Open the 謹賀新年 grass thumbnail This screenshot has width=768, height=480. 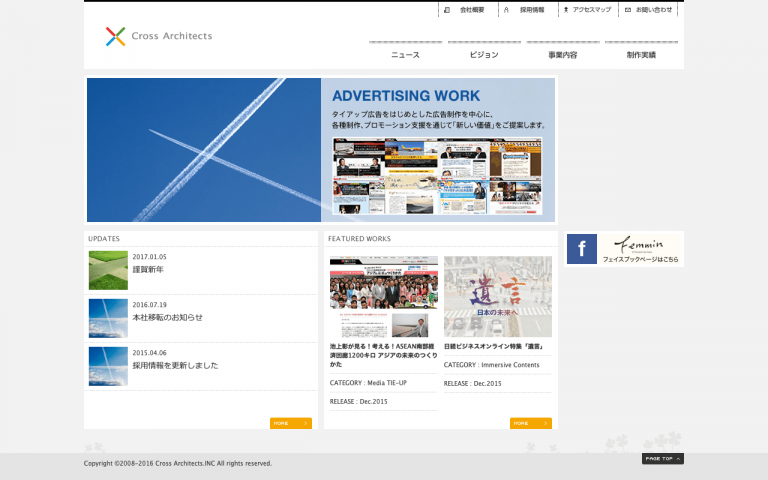(108, 270)
